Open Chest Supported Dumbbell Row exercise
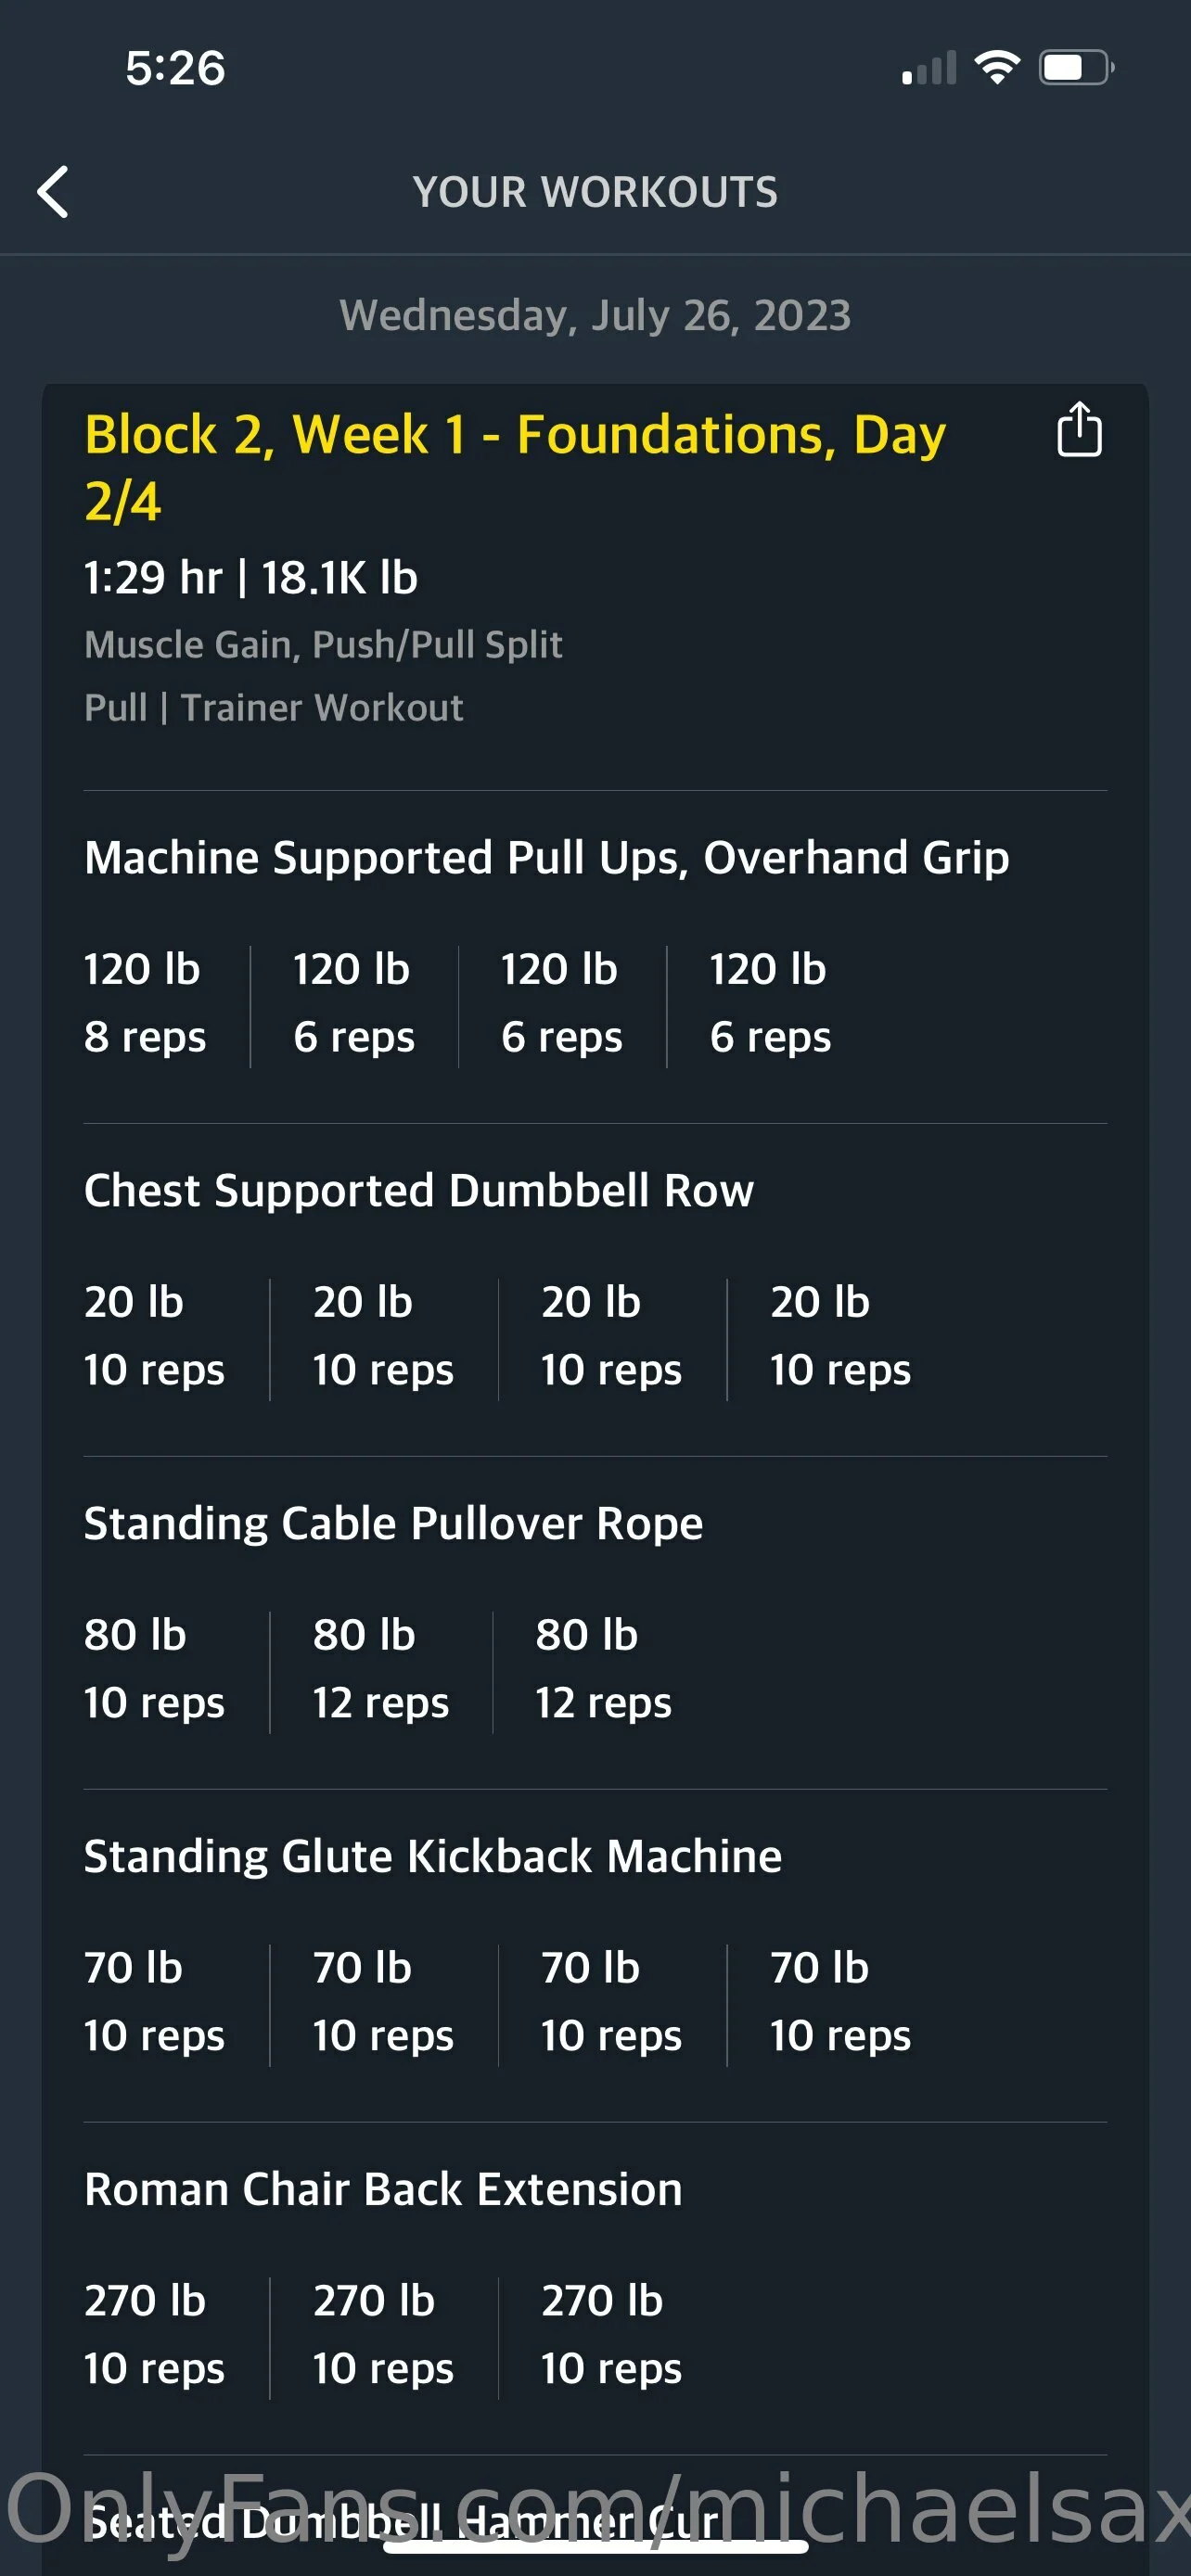Image resolution: width=1191 pixels, height=2576 pixels. click(x=419, y=1191)
